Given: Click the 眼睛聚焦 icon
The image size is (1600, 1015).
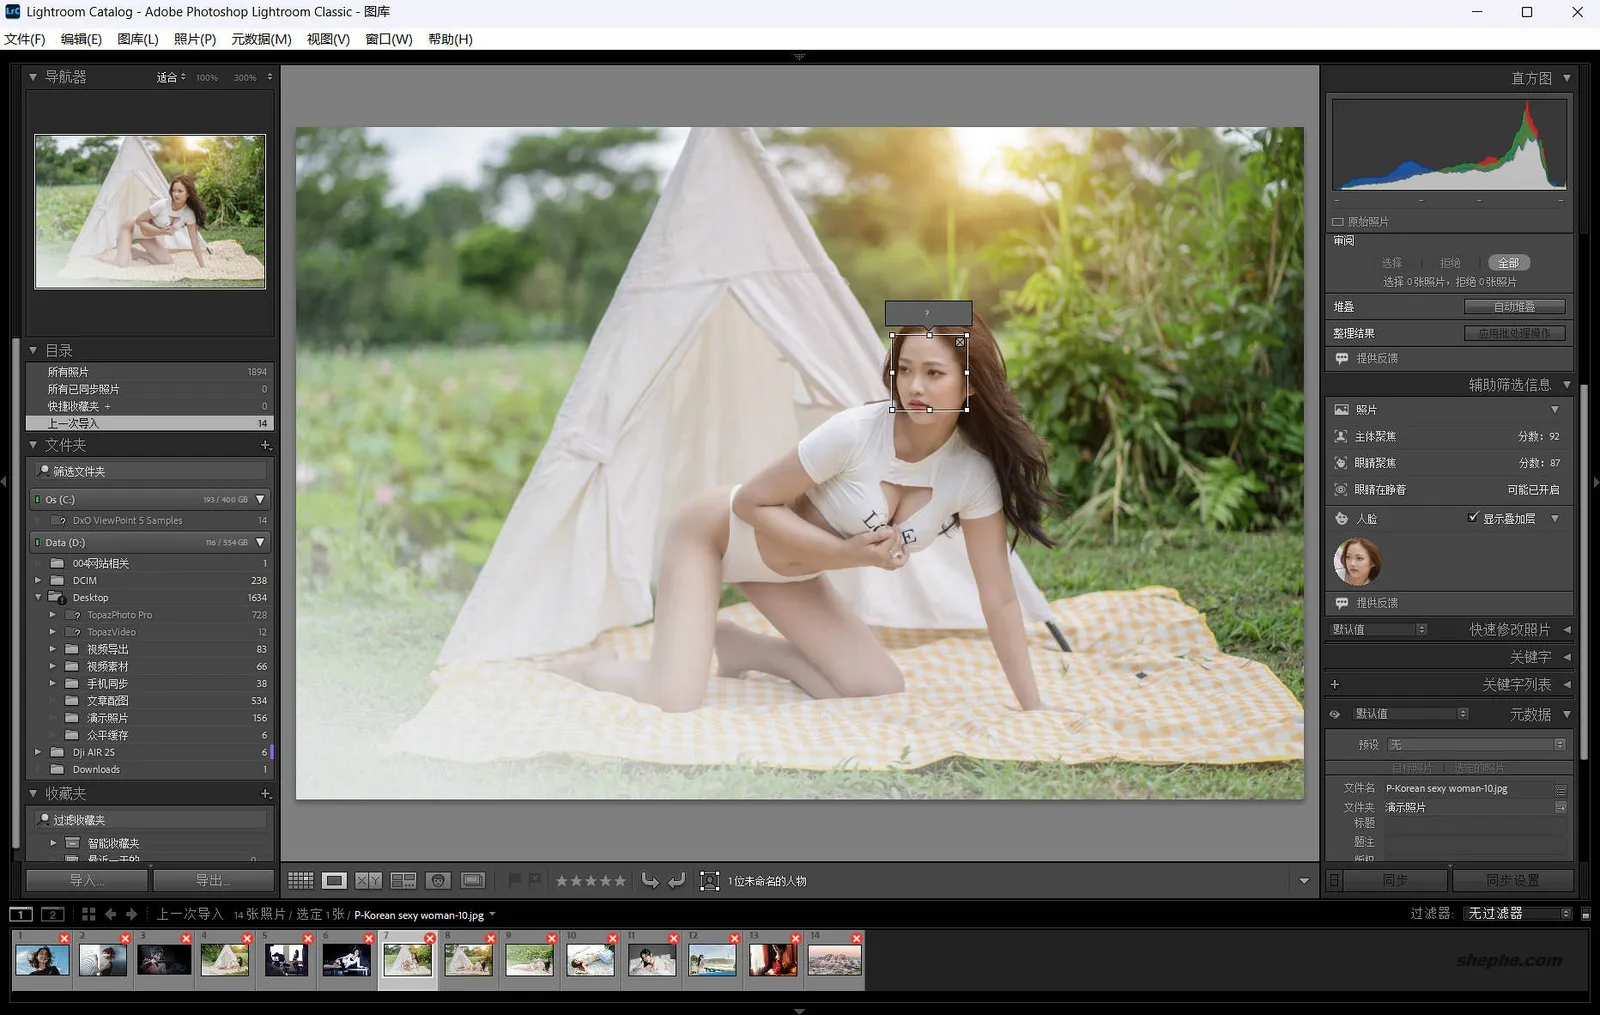Looking at the screenshot, I should pyautogui.click(x=1341, y=463).
